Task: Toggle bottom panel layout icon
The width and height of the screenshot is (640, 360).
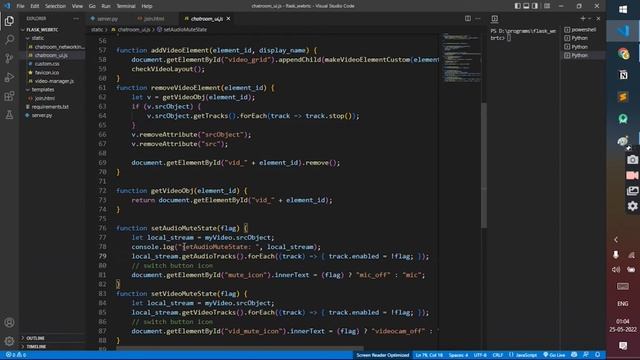Action: 526,6
